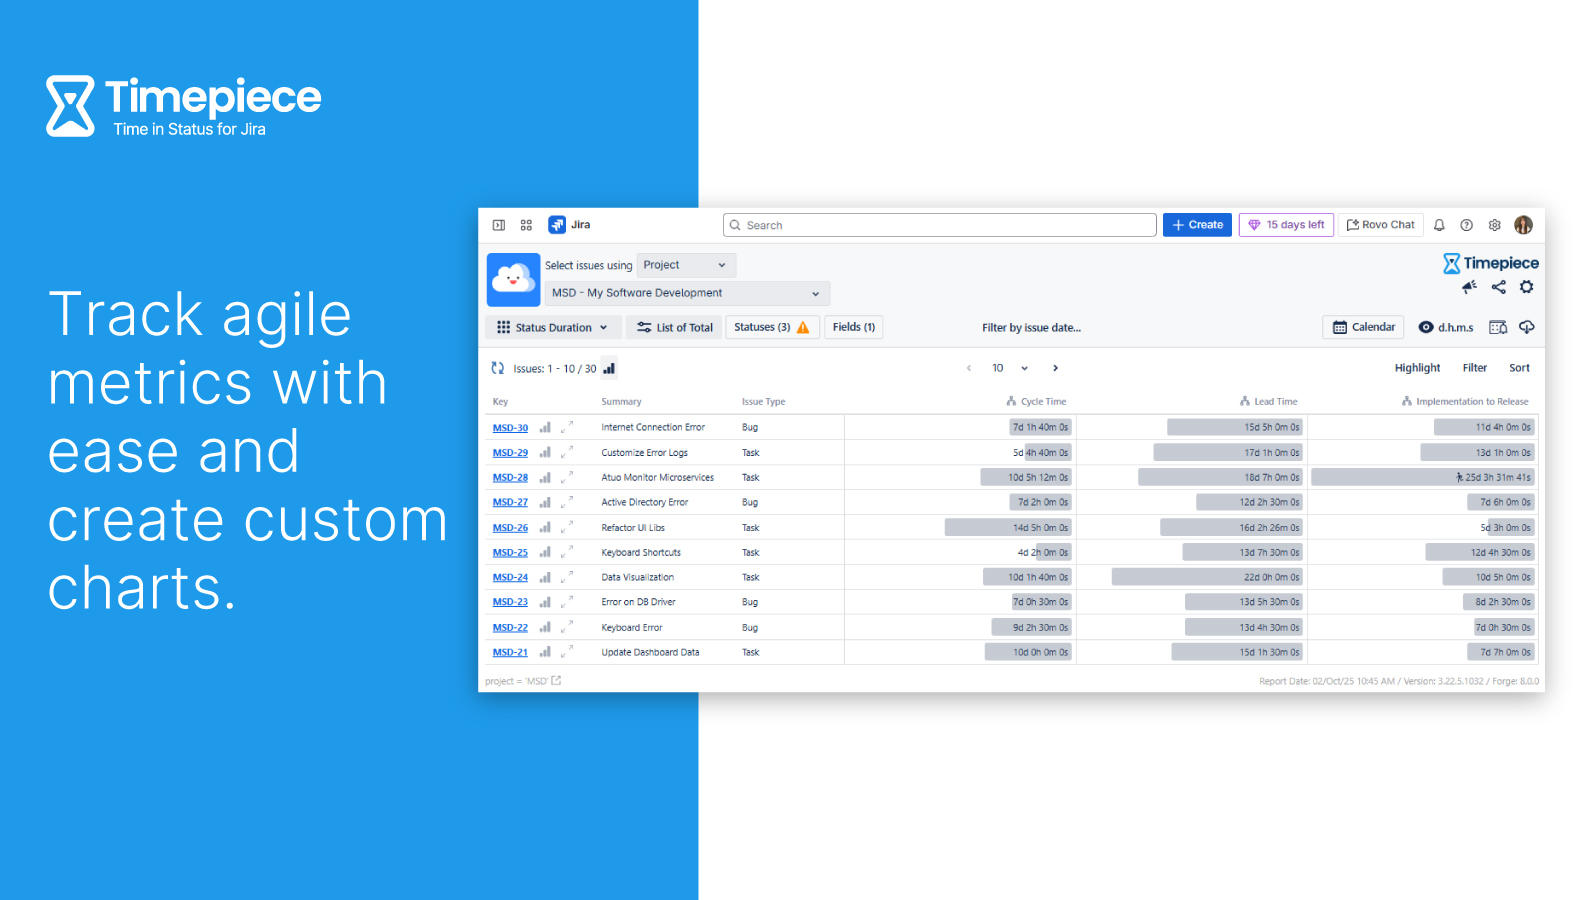
Task: Click the cloud download export icon
Action: click(1526, 327)
